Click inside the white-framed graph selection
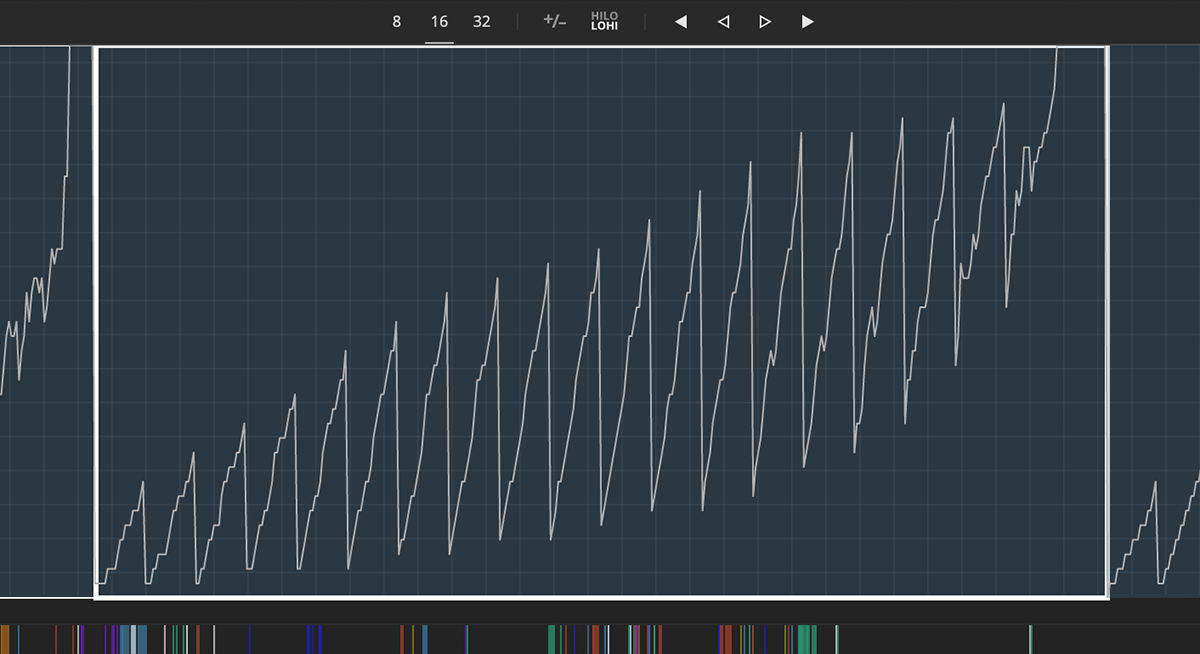1200x654 pixels. [600, 320]
